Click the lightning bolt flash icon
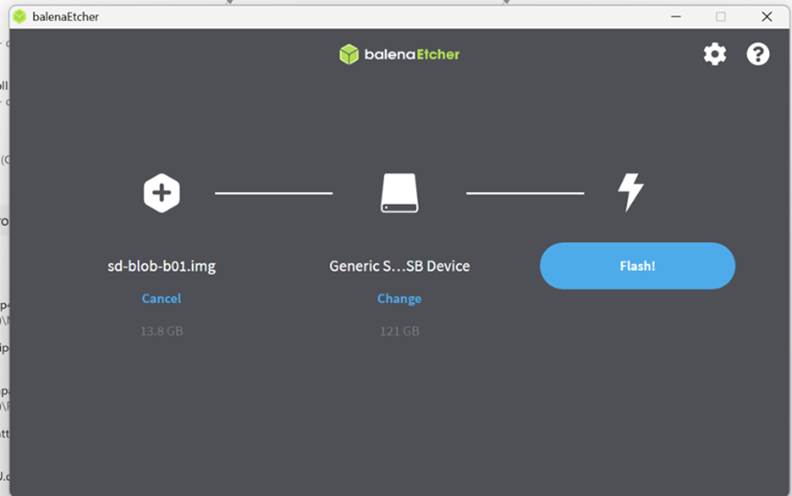The image size is (792, 496). coord(630,192)
